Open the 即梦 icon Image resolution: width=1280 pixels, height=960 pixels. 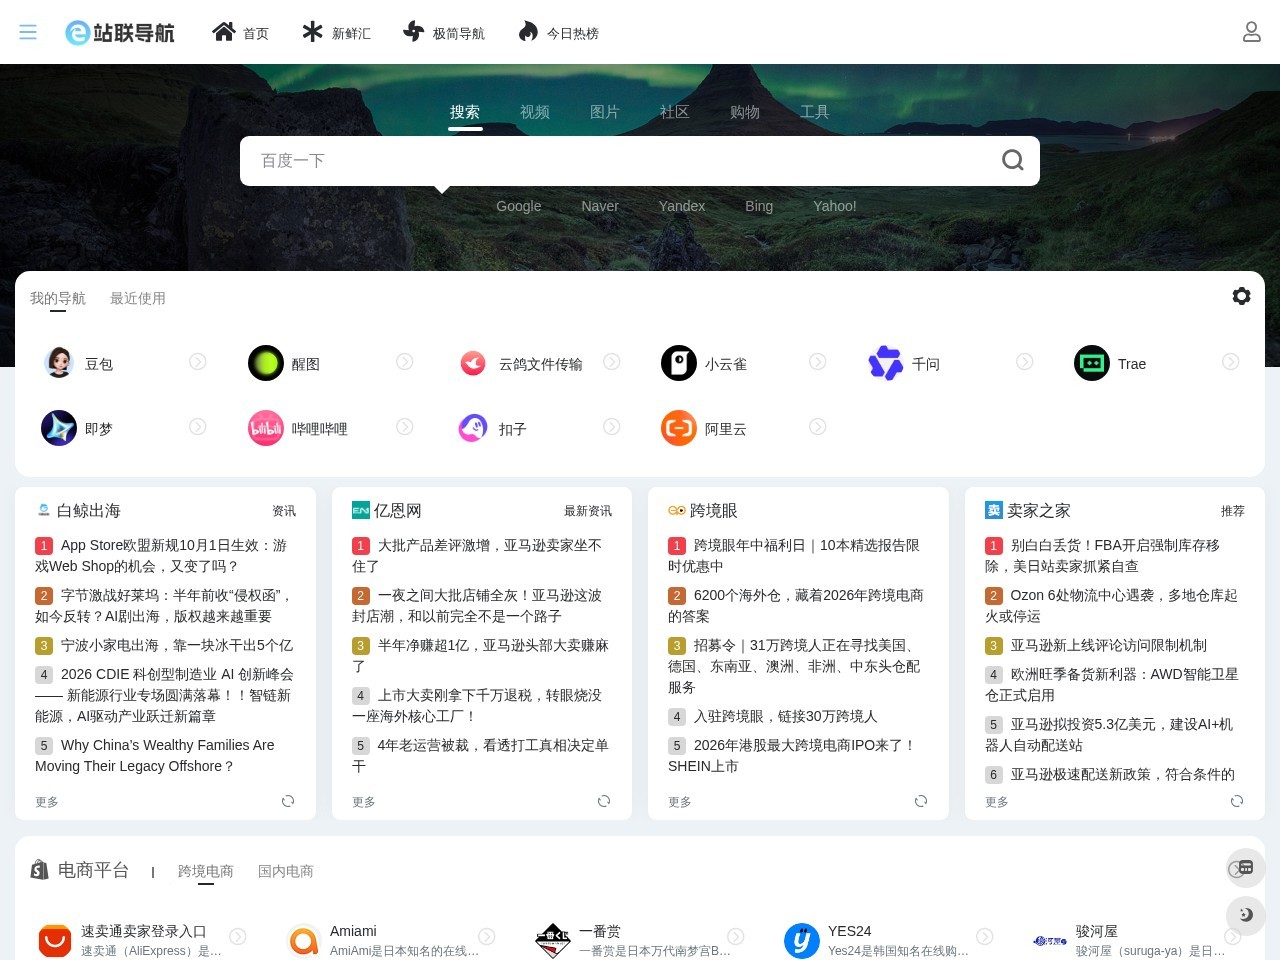tap(59, 428)
